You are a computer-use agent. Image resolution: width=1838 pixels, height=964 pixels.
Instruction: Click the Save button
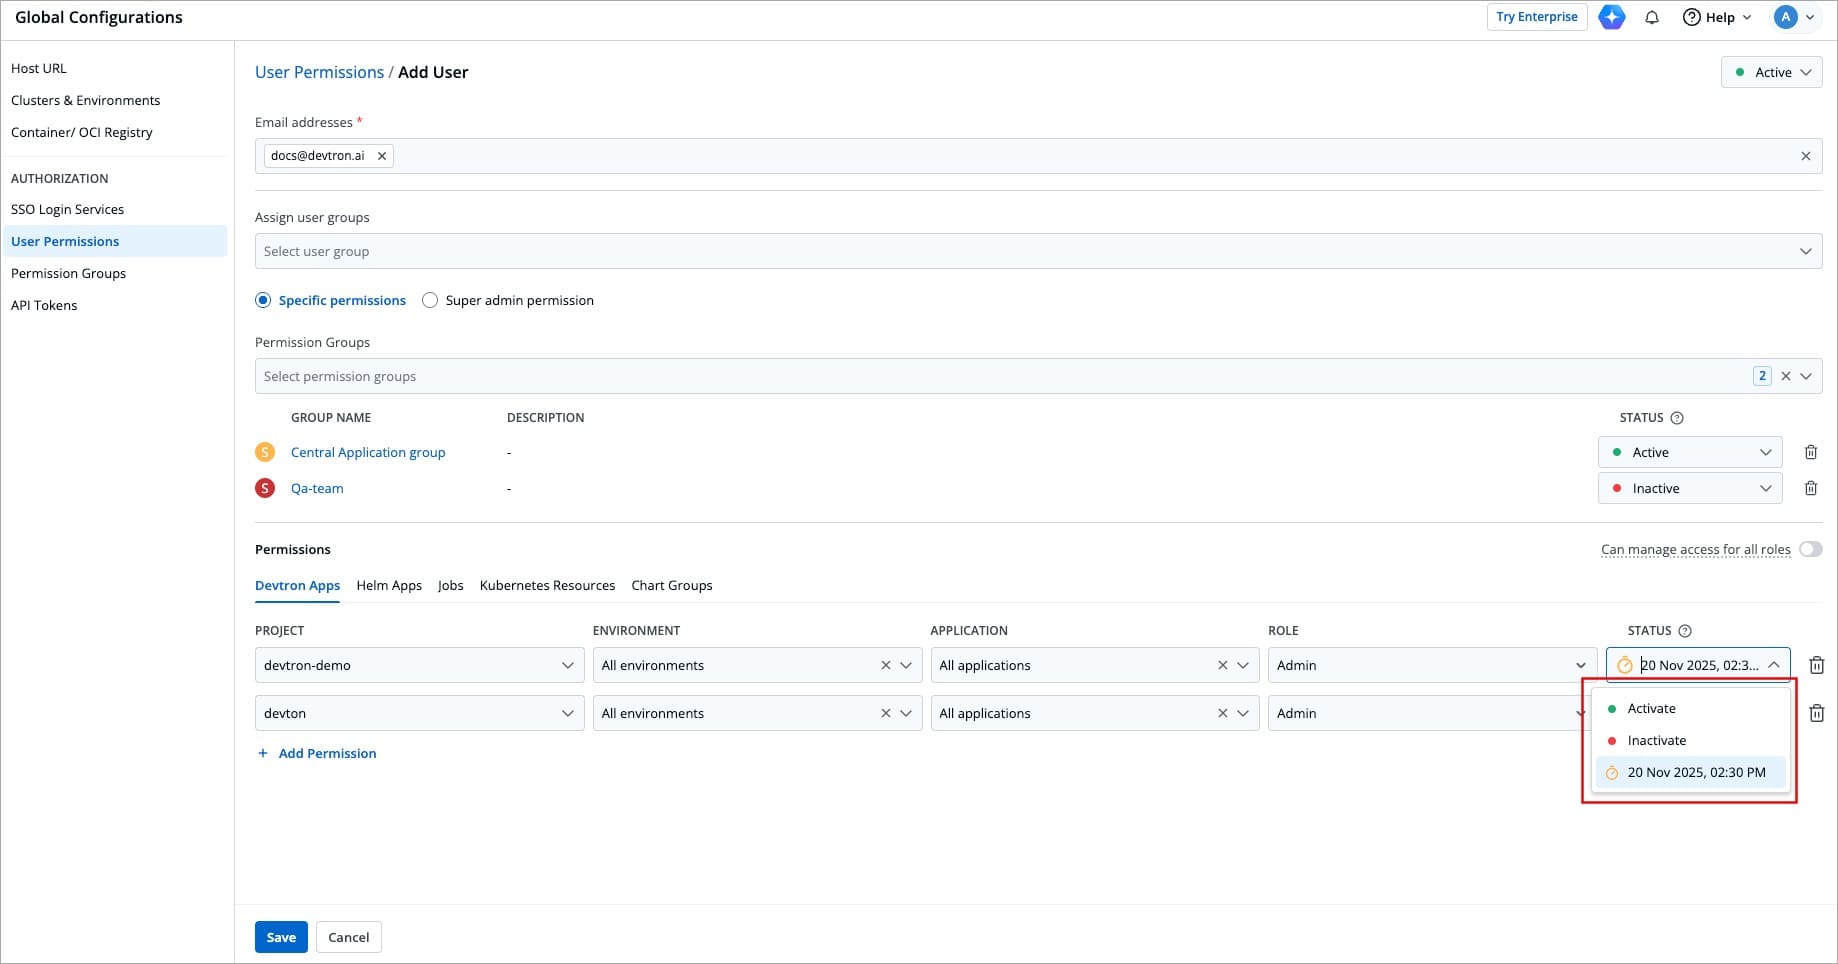click(281, 937)
